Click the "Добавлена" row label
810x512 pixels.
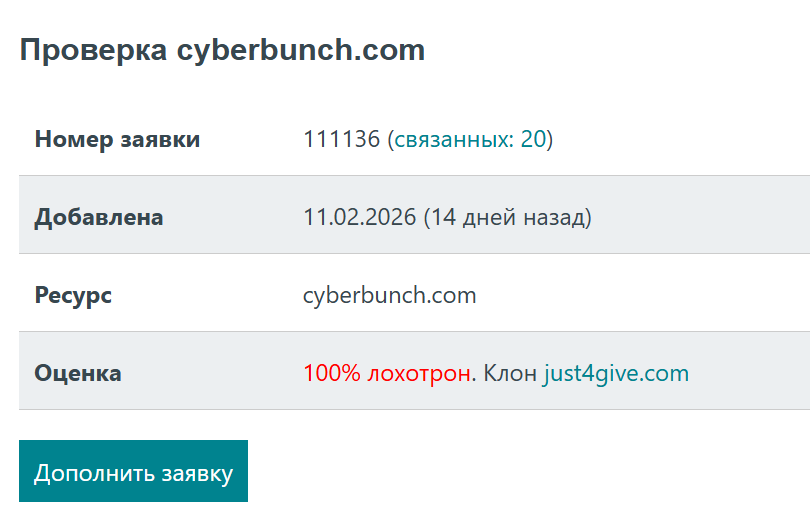coord(98,217)
